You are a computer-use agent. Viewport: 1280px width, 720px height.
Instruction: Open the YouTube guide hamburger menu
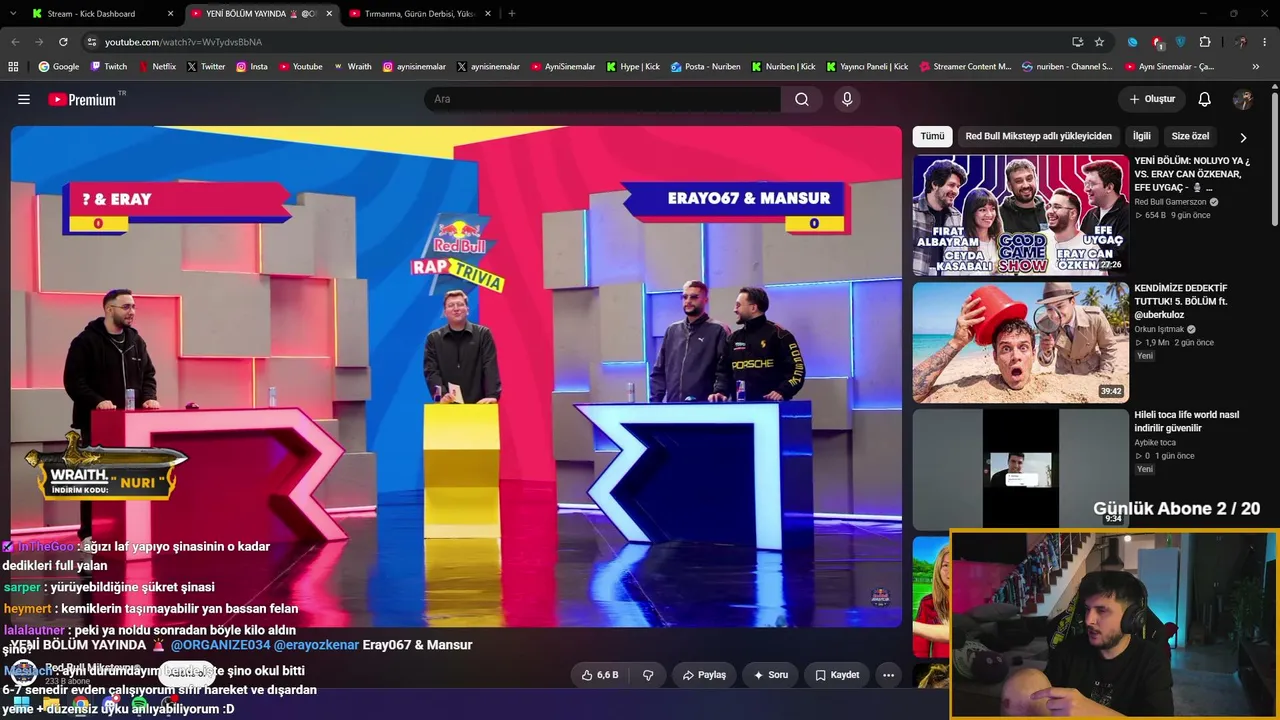coord(24,99)
